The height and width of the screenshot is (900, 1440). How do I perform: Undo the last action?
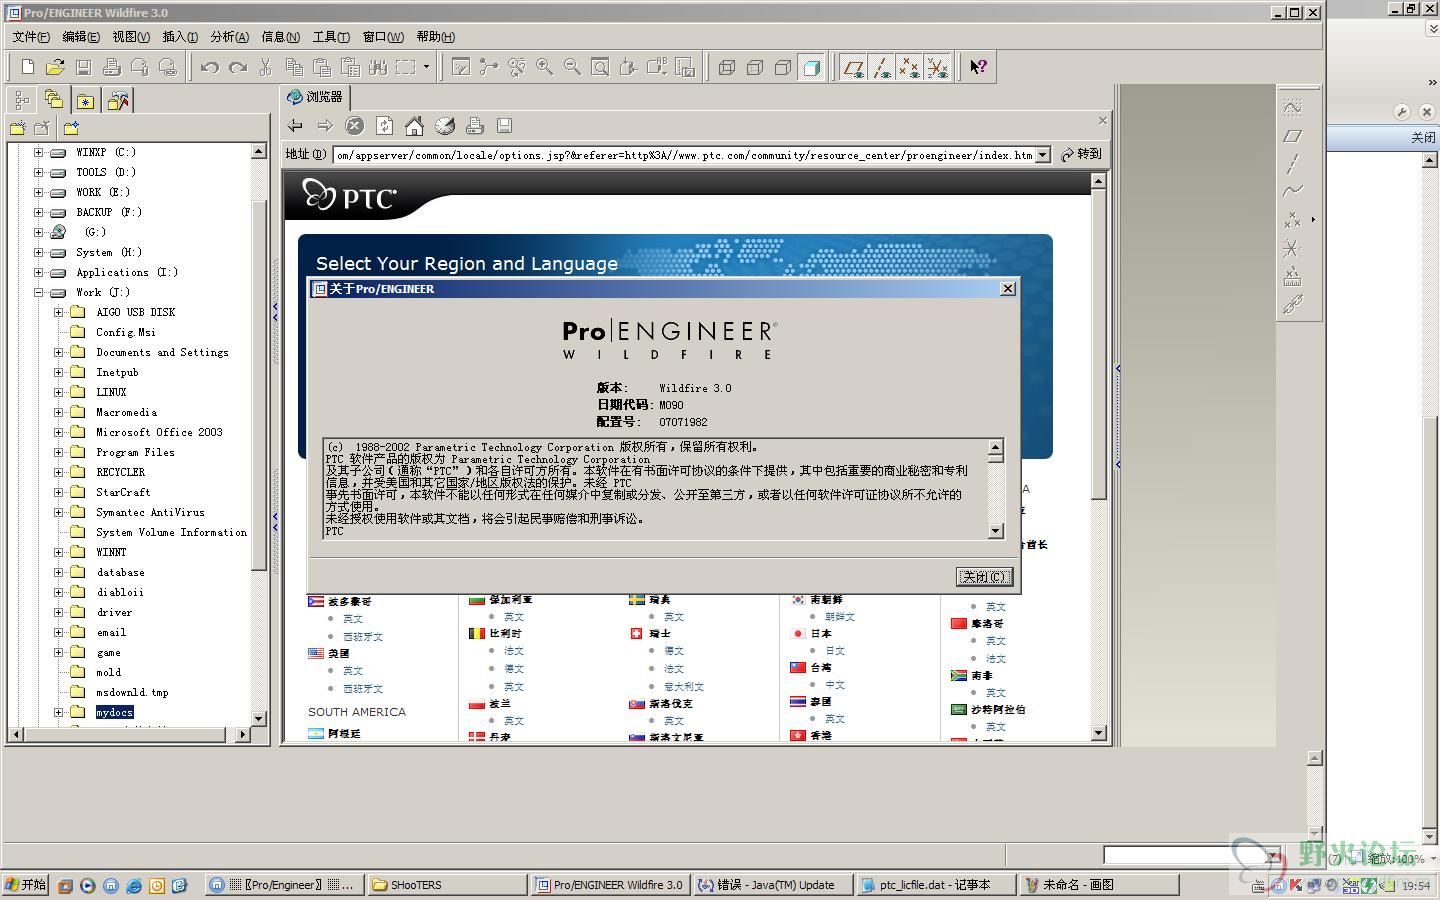point(210,67)
